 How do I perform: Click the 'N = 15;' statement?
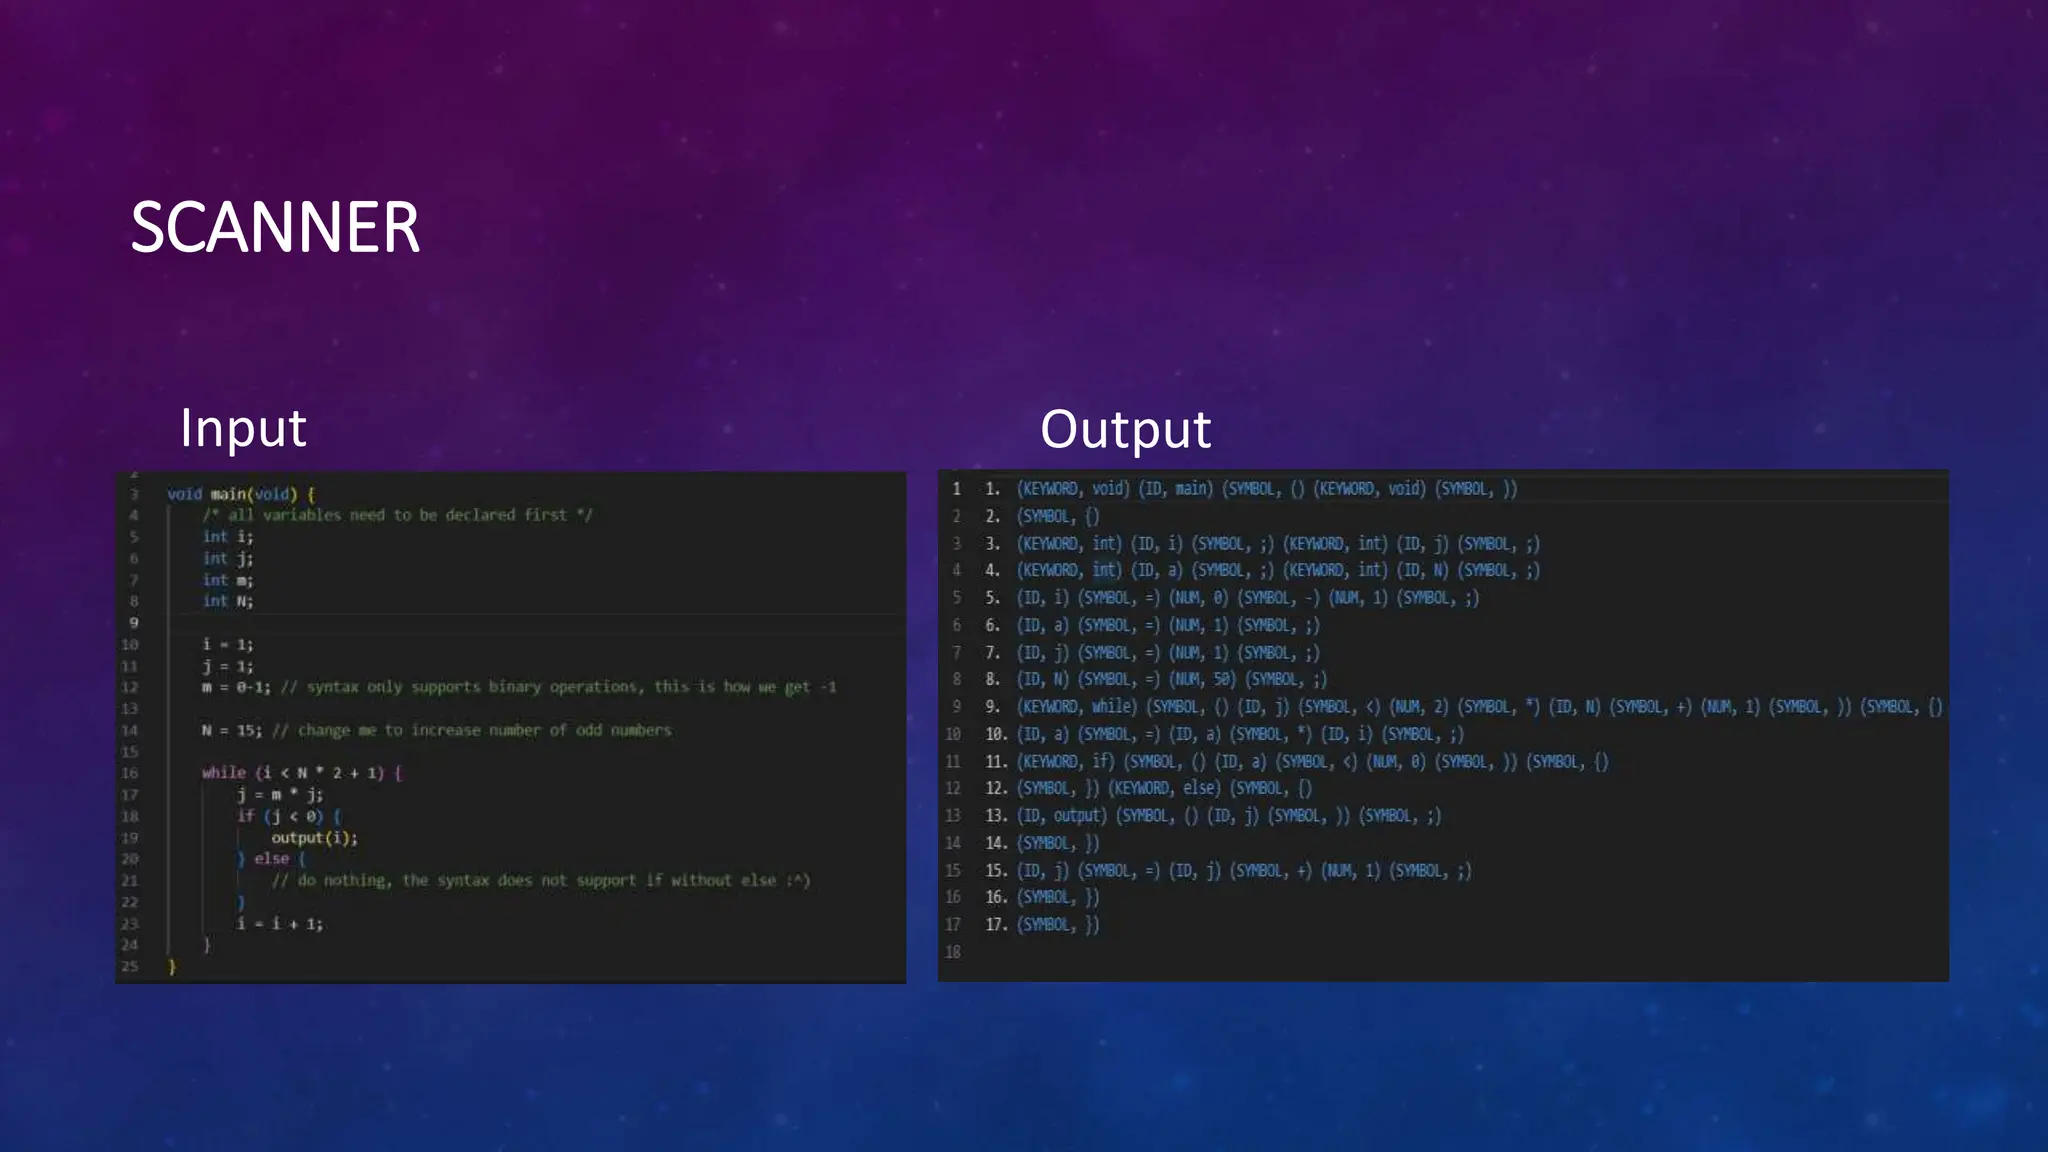(x=232, y=730)
